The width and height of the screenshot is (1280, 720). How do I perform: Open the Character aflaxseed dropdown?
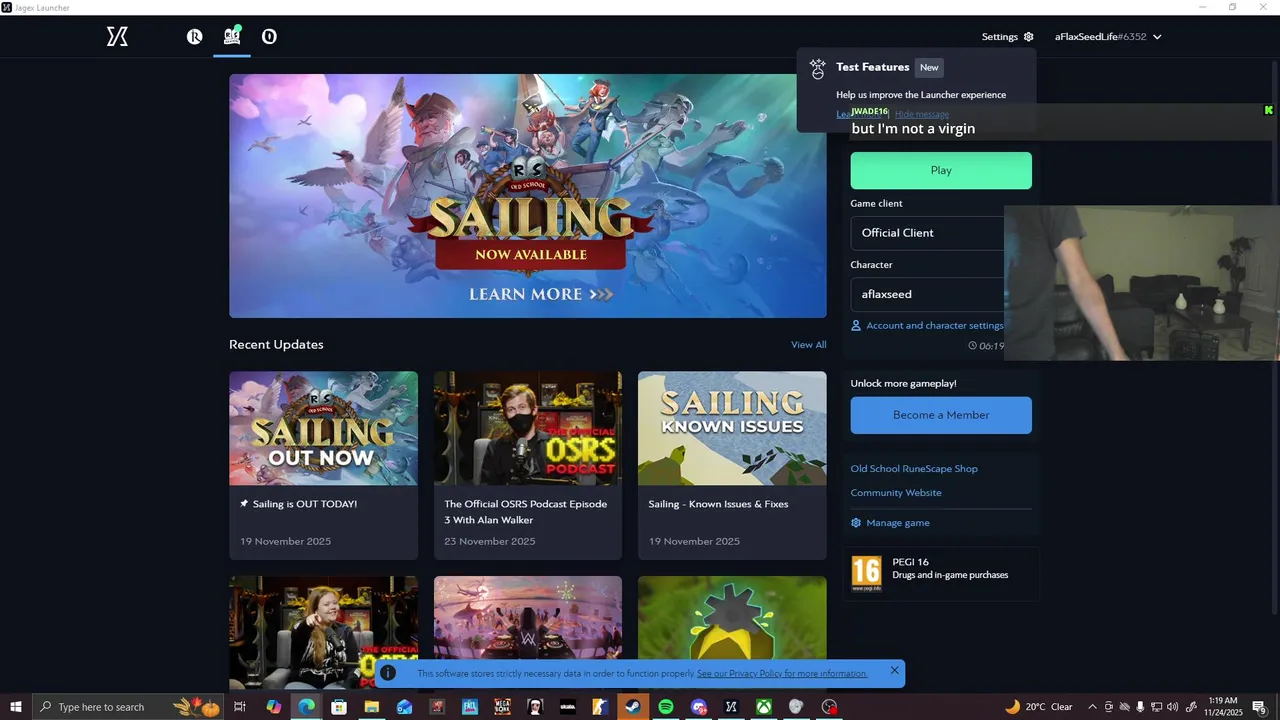928,294
